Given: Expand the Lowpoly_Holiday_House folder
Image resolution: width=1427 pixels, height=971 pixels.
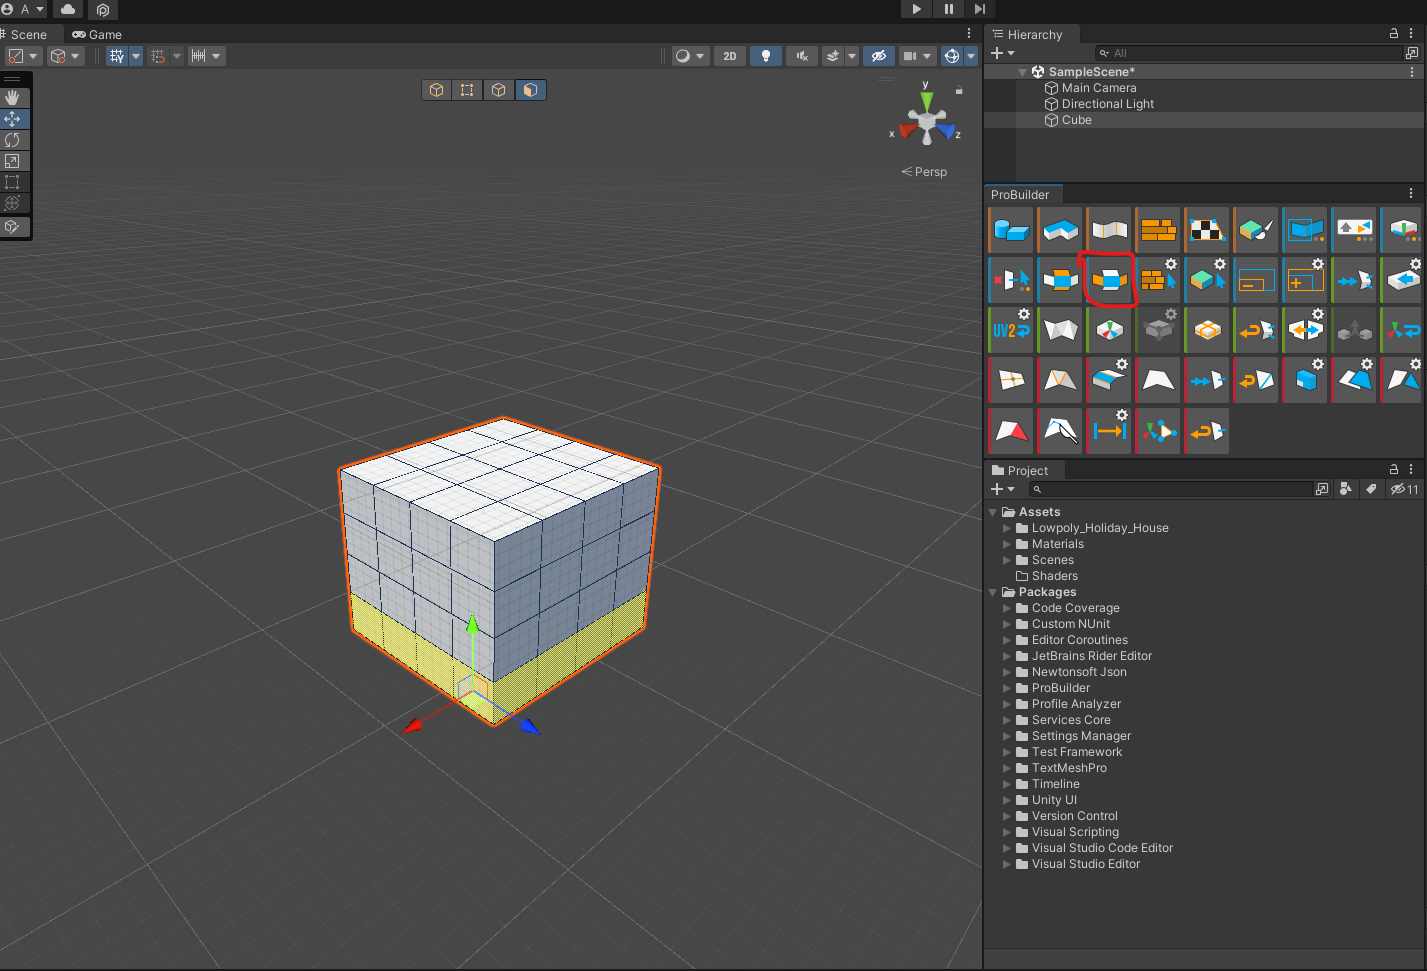Looking at the screenshot, I should pyautogui.click(x=1007, y=528).
